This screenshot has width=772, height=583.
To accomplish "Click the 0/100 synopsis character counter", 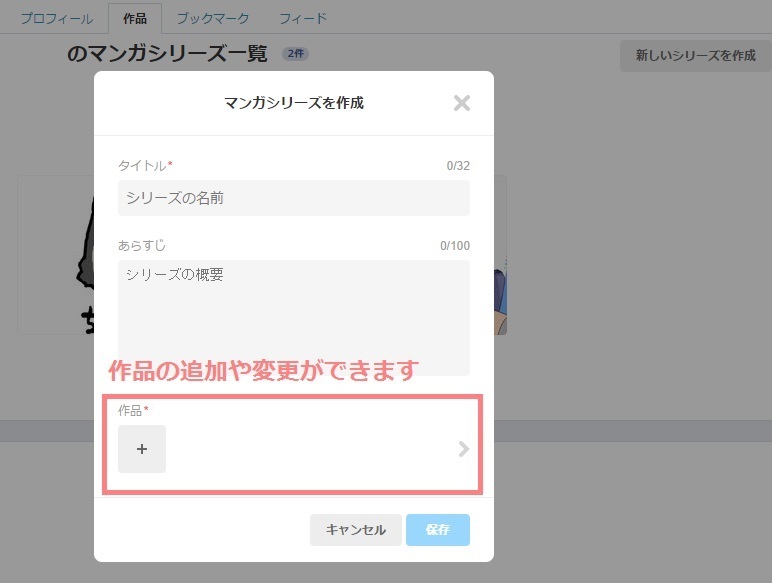I will point(454,246).
